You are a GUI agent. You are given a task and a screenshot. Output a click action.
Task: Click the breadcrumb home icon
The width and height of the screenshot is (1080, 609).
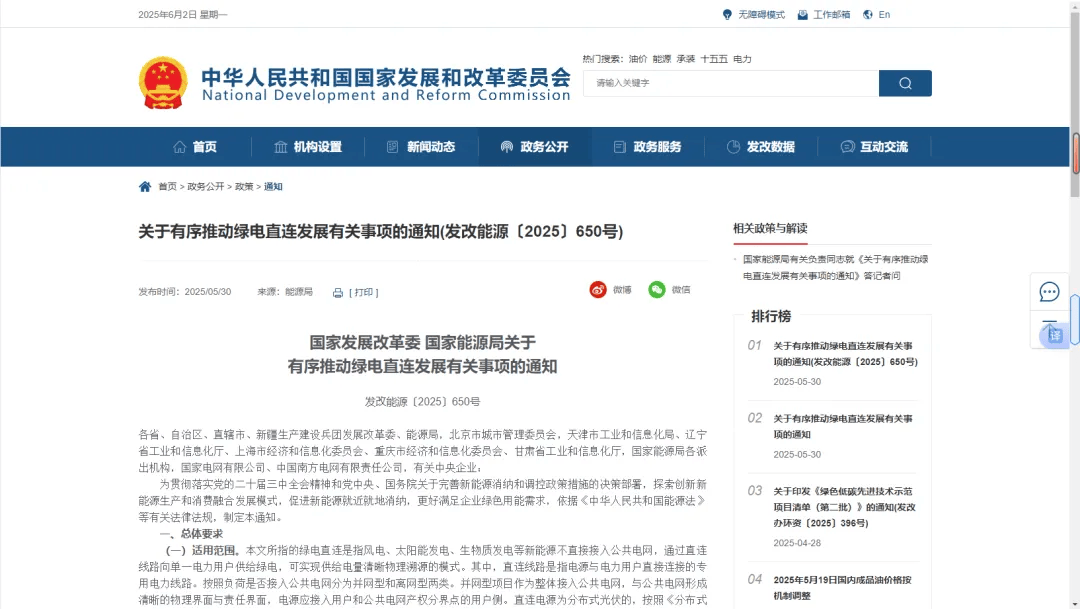(x=145, y=187)
